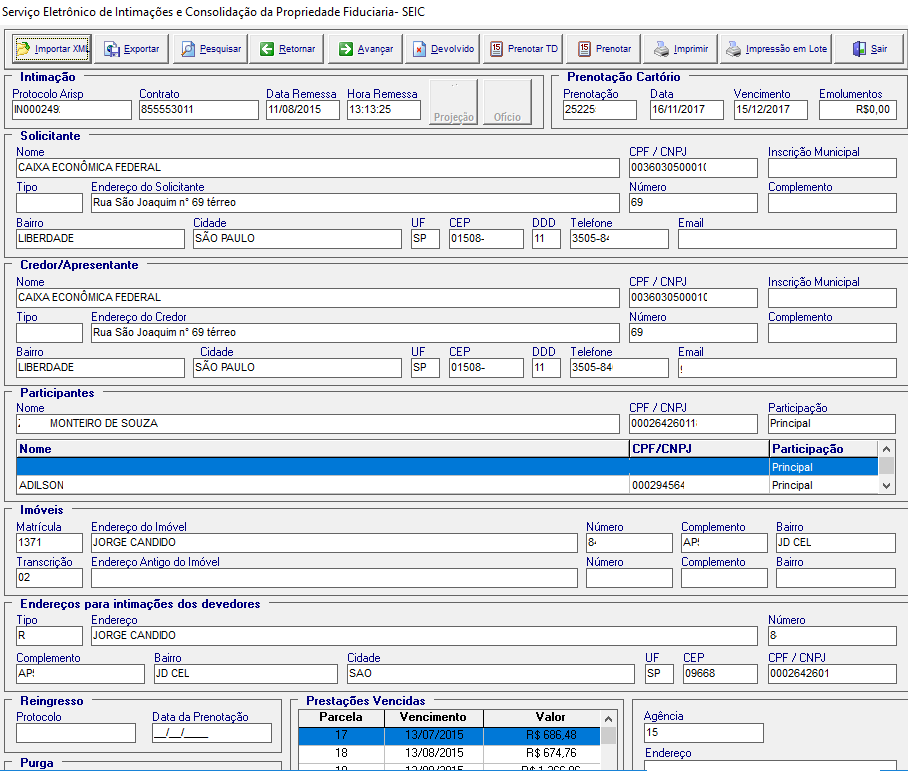Select the Prenotar TD button
Image resolution: width=908 pixels, height=771 pixels.
click(524, 49)
